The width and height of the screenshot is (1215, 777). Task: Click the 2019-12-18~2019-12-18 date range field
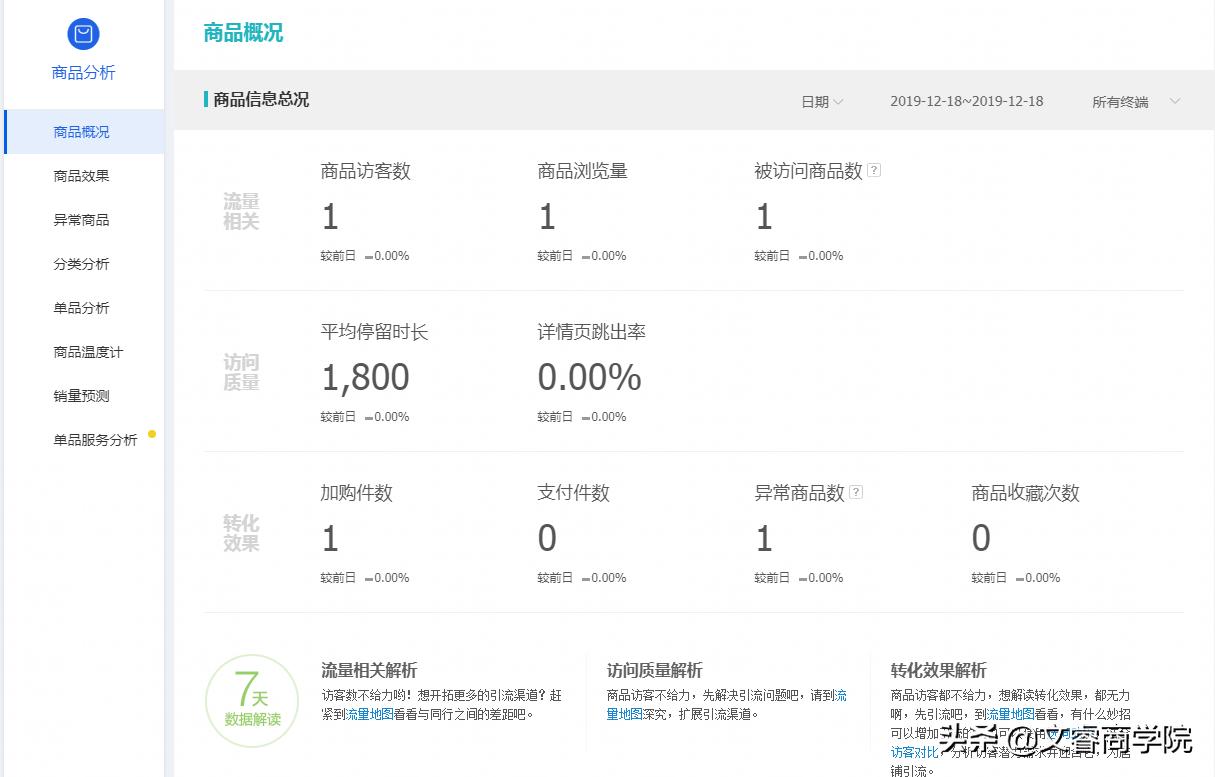coord(966,101)
